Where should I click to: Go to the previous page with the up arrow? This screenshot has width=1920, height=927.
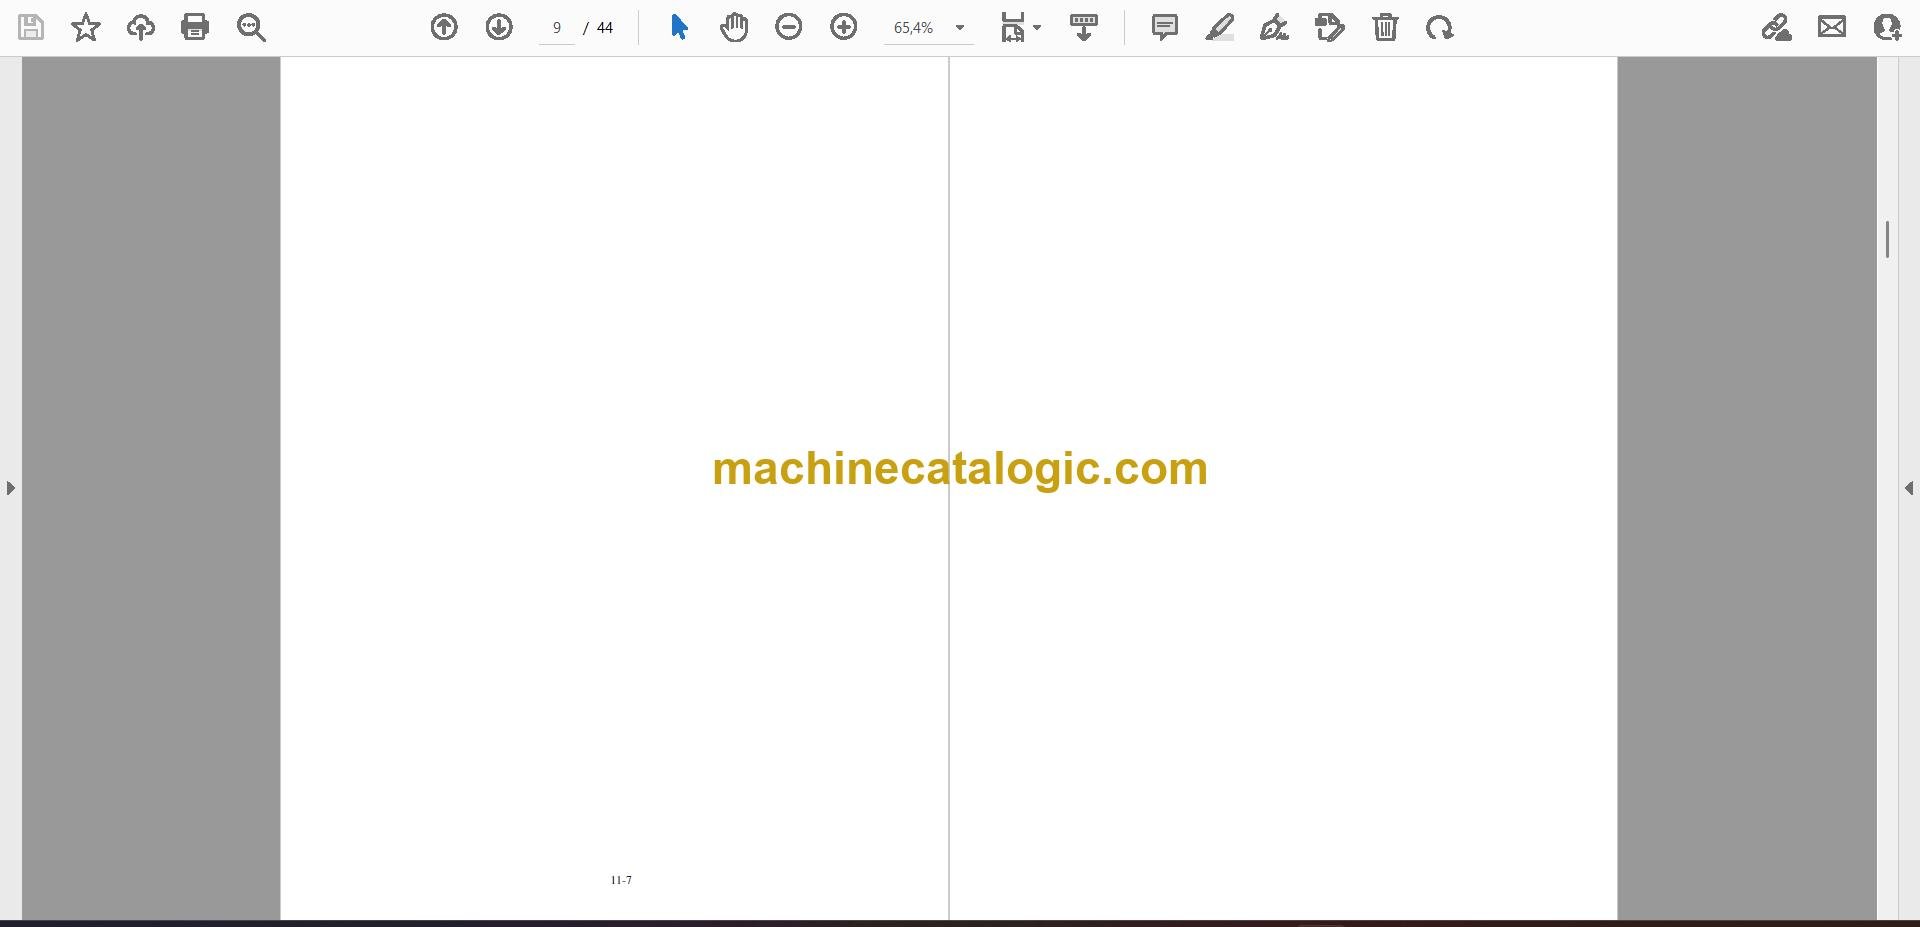click(444, 27)
